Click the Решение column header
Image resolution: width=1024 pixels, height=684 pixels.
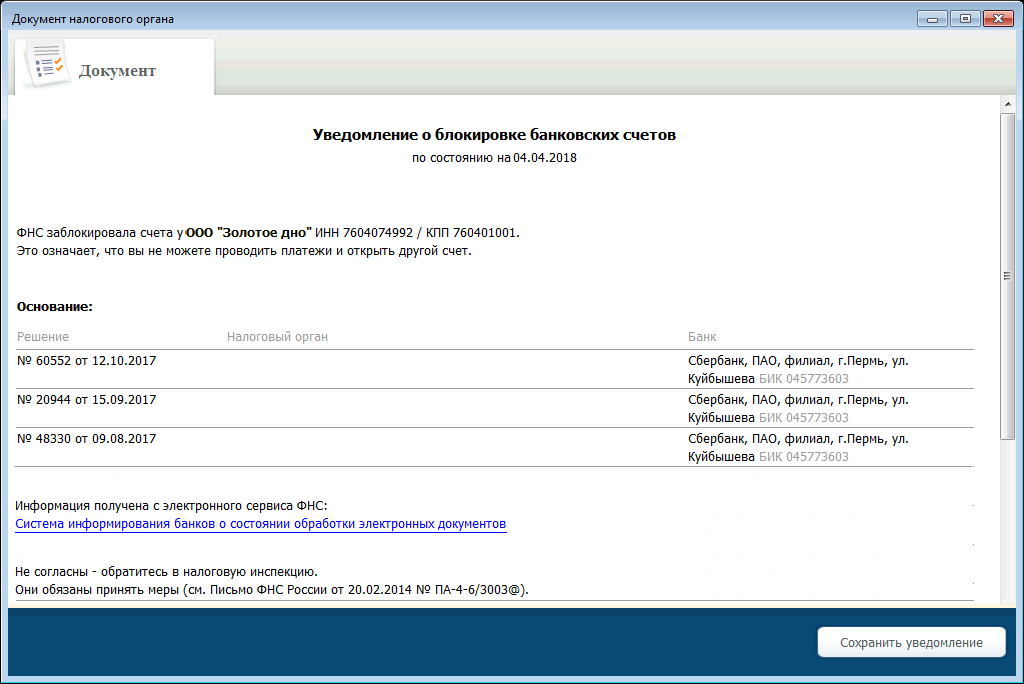[x=42, y=336]
